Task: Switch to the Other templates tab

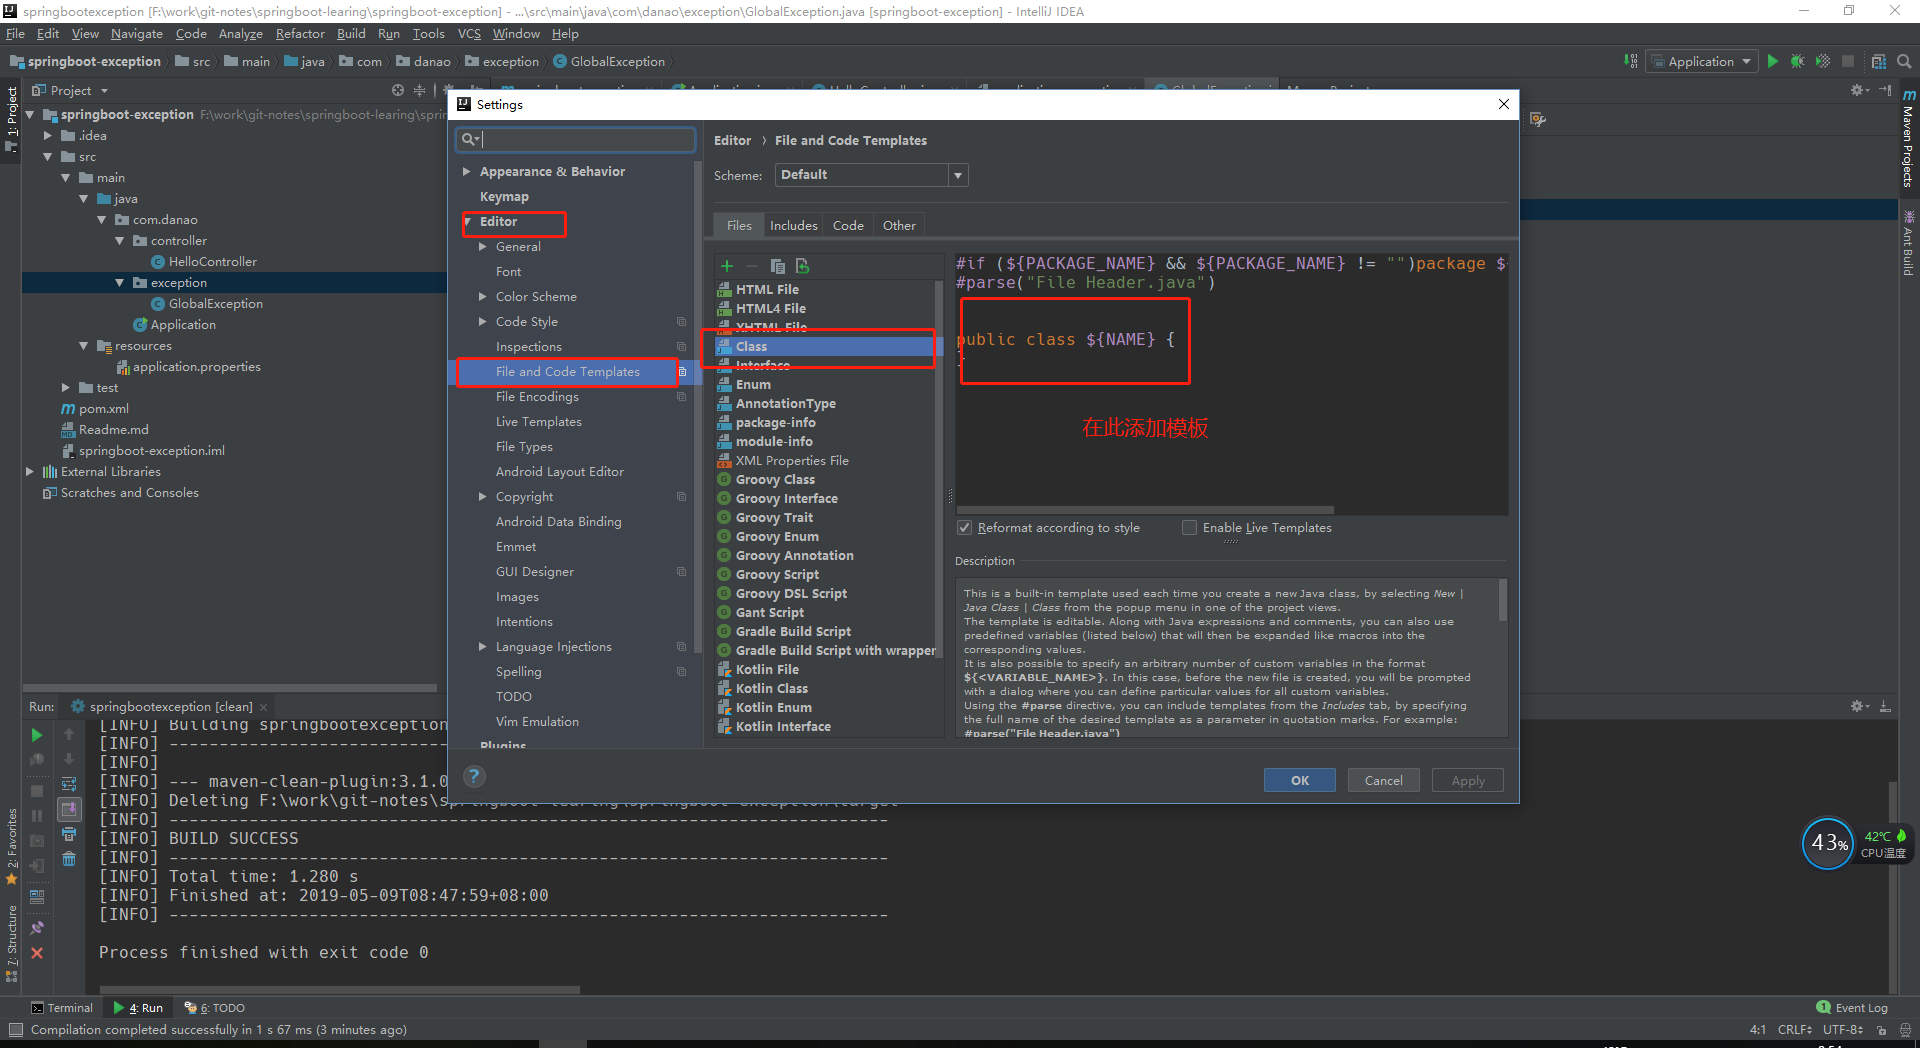Action: [x=899, y=226]
